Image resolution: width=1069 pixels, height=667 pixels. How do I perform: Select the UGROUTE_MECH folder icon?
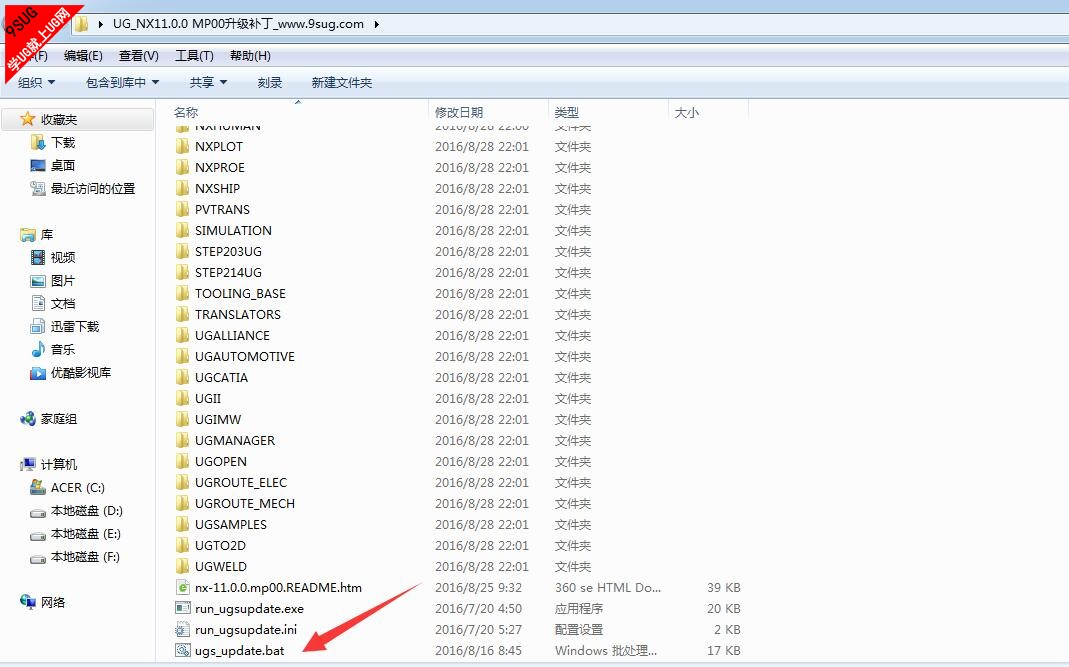(x=183, y=503)
